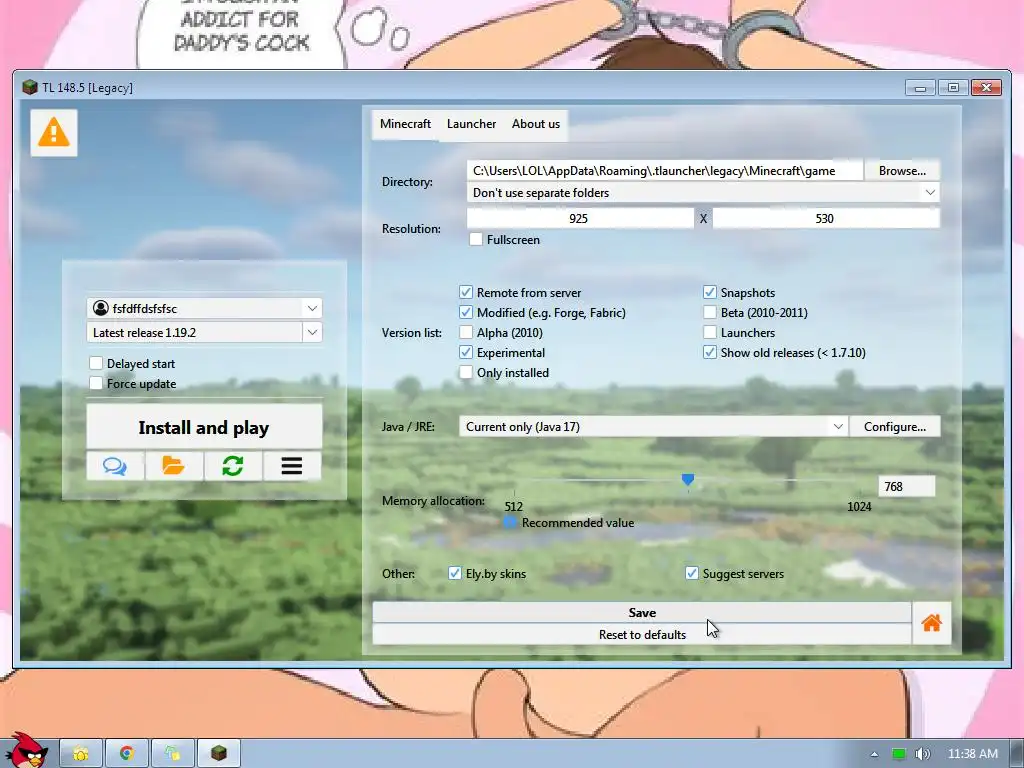
Task: Click the resolution height field 530
Action: 826,218
